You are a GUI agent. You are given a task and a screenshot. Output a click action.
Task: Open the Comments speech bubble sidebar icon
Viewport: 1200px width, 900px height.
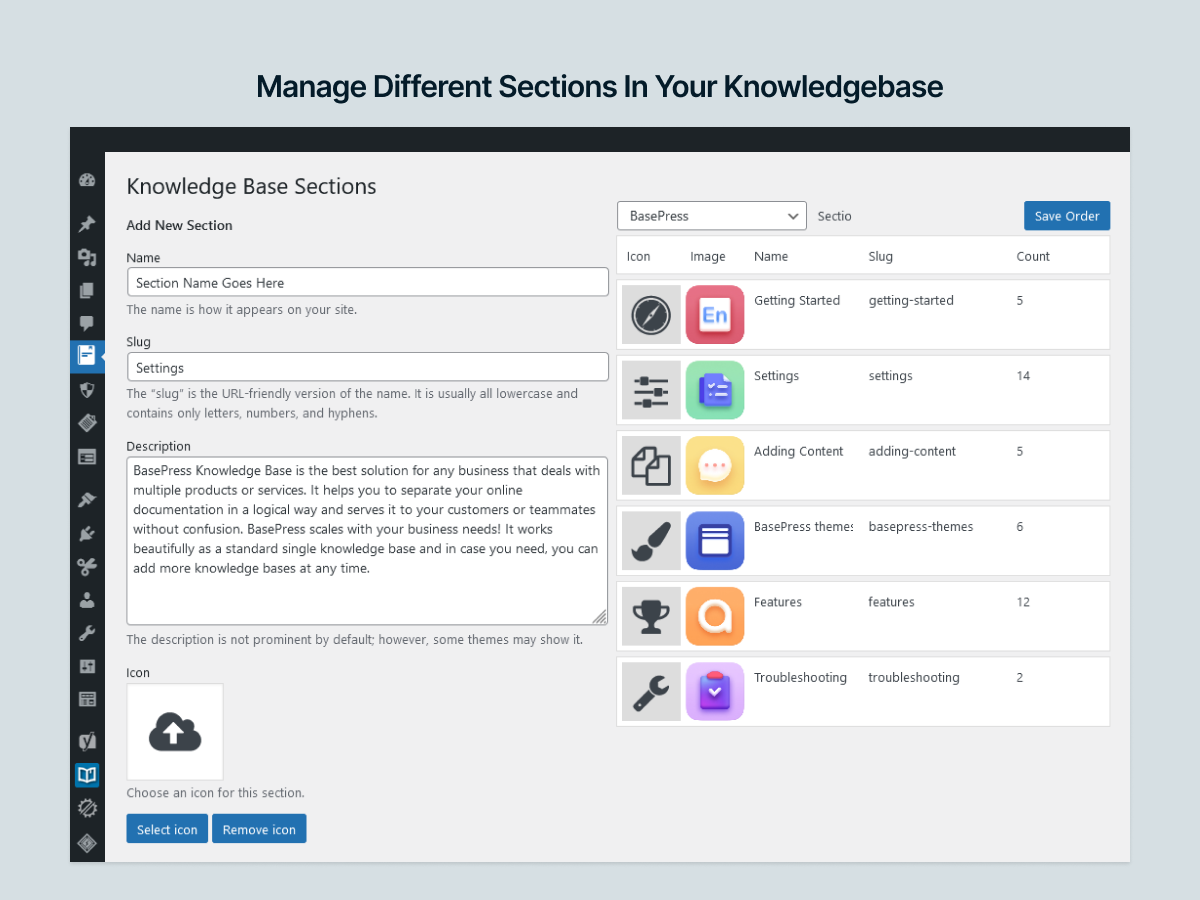pos(87,323)
